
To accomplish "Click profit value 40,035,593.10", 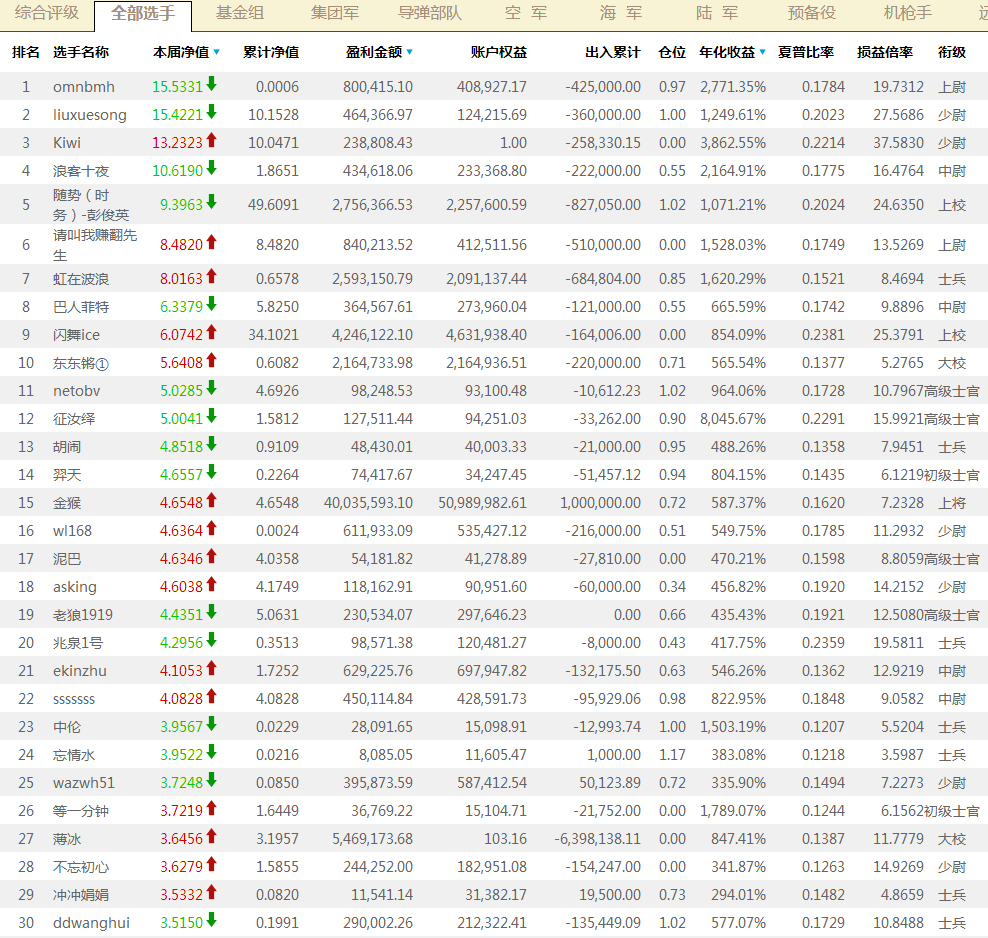I will [x=369, y=503].
